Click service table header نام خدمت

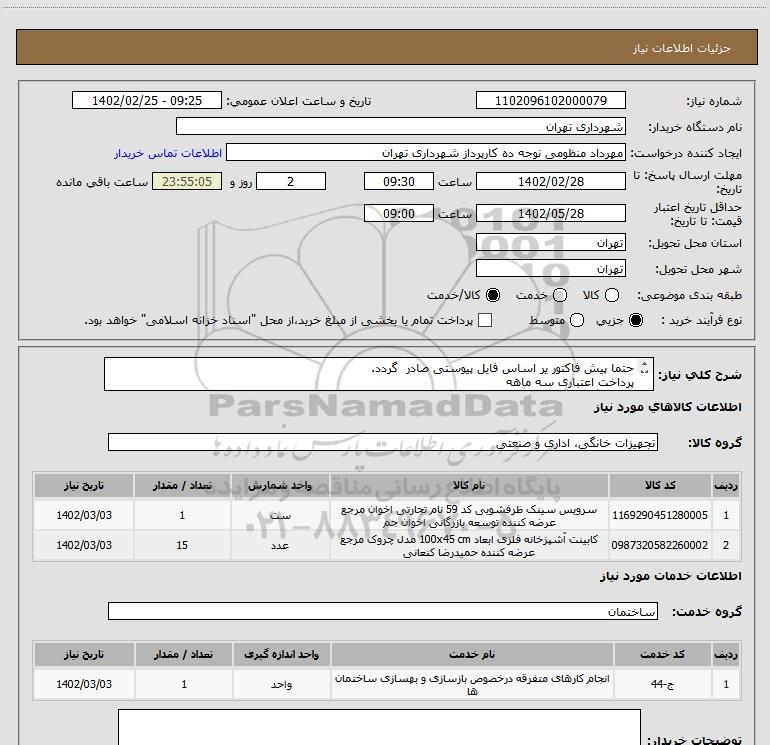472,654
